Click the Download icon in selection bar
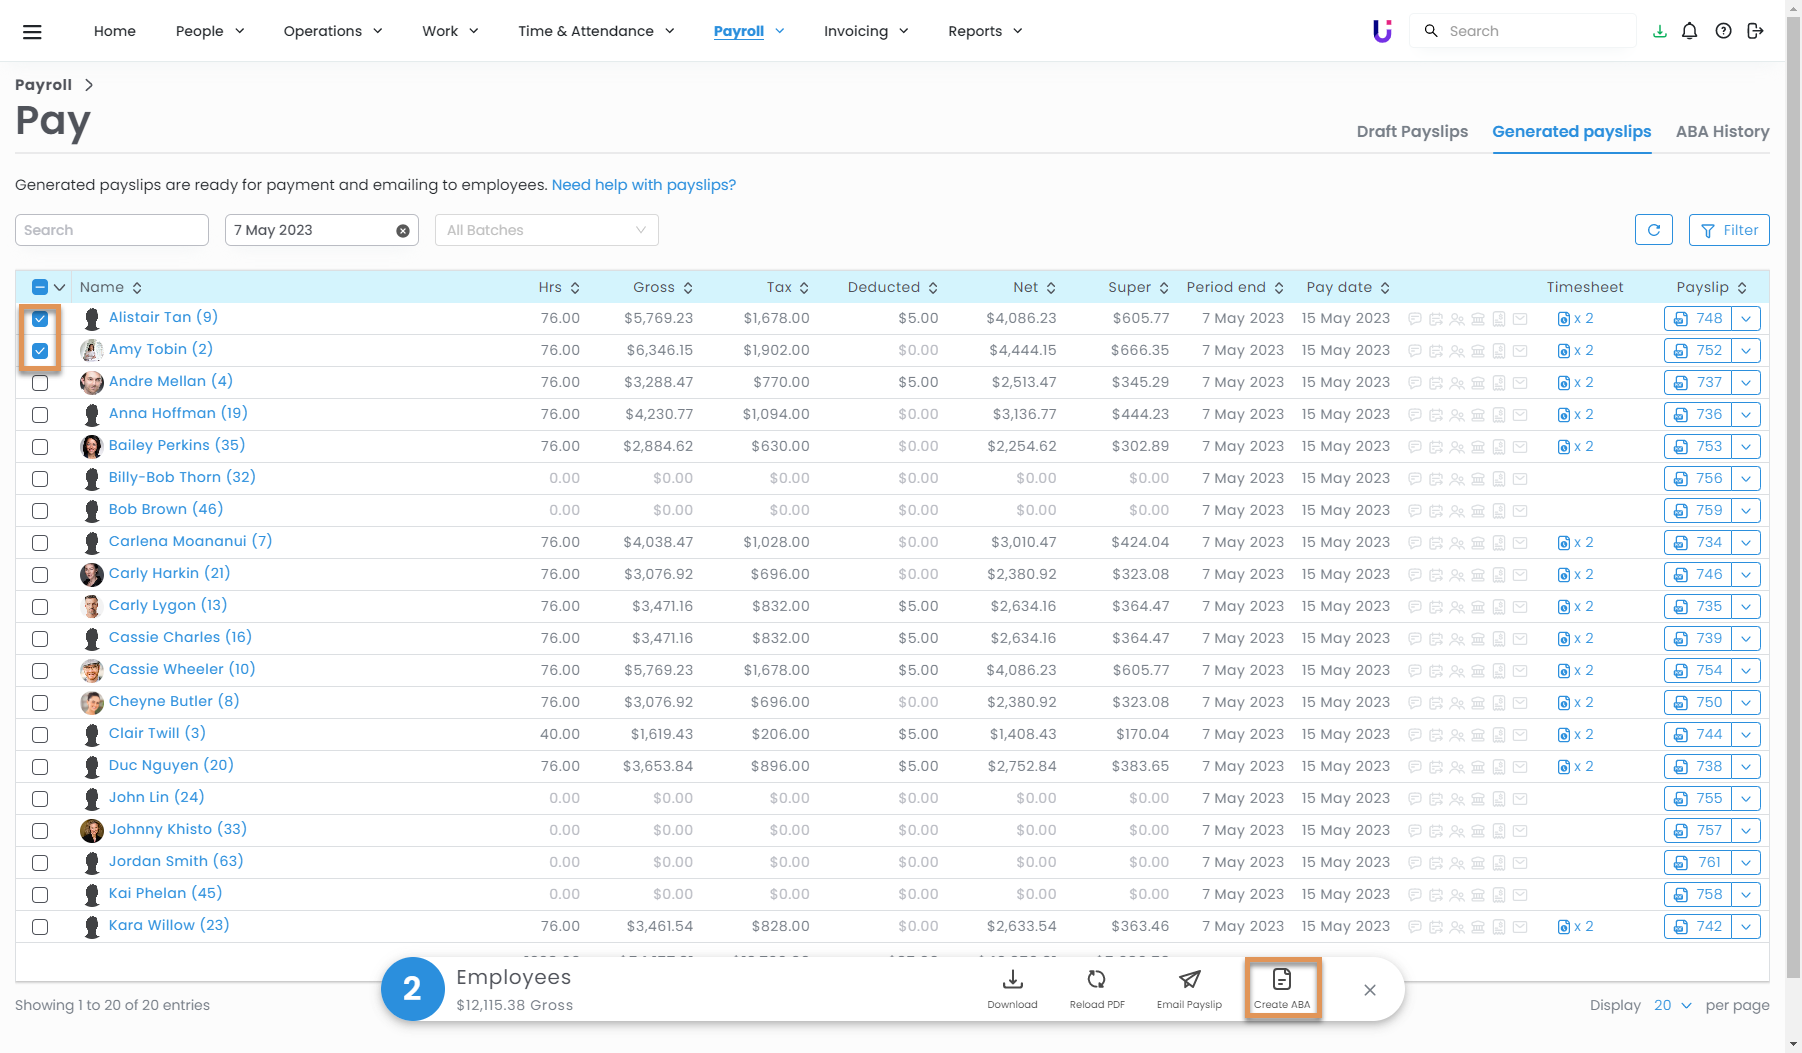 [x=1012, y=980]
